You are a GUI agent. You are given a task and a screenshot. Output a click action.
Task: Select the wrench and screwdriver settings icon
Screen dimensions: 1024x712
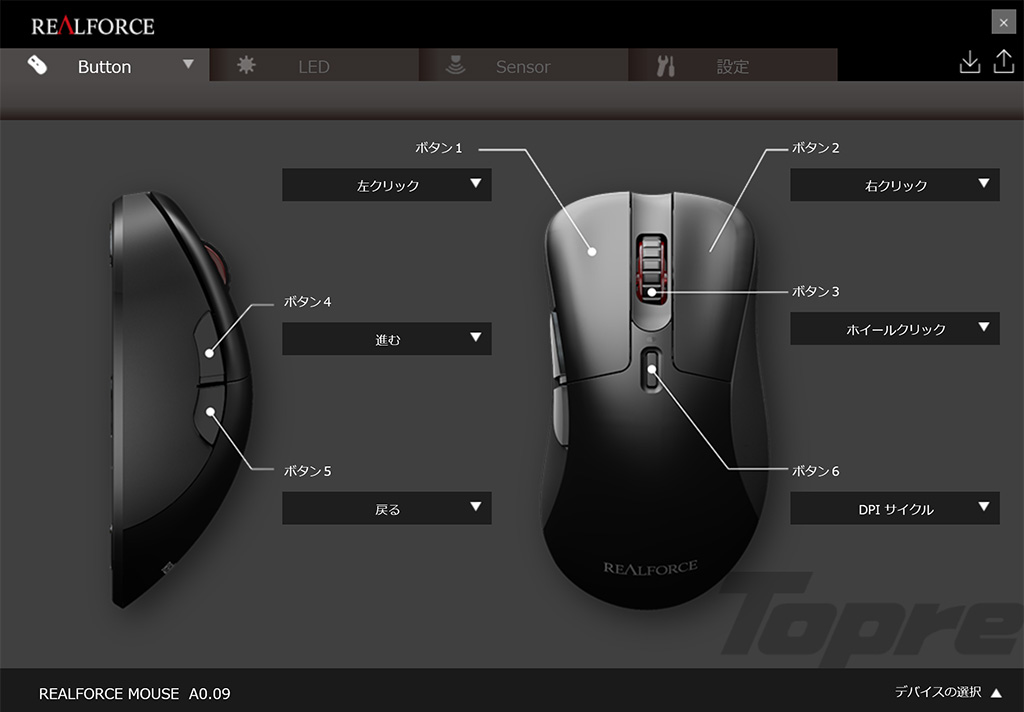(665, 66)
